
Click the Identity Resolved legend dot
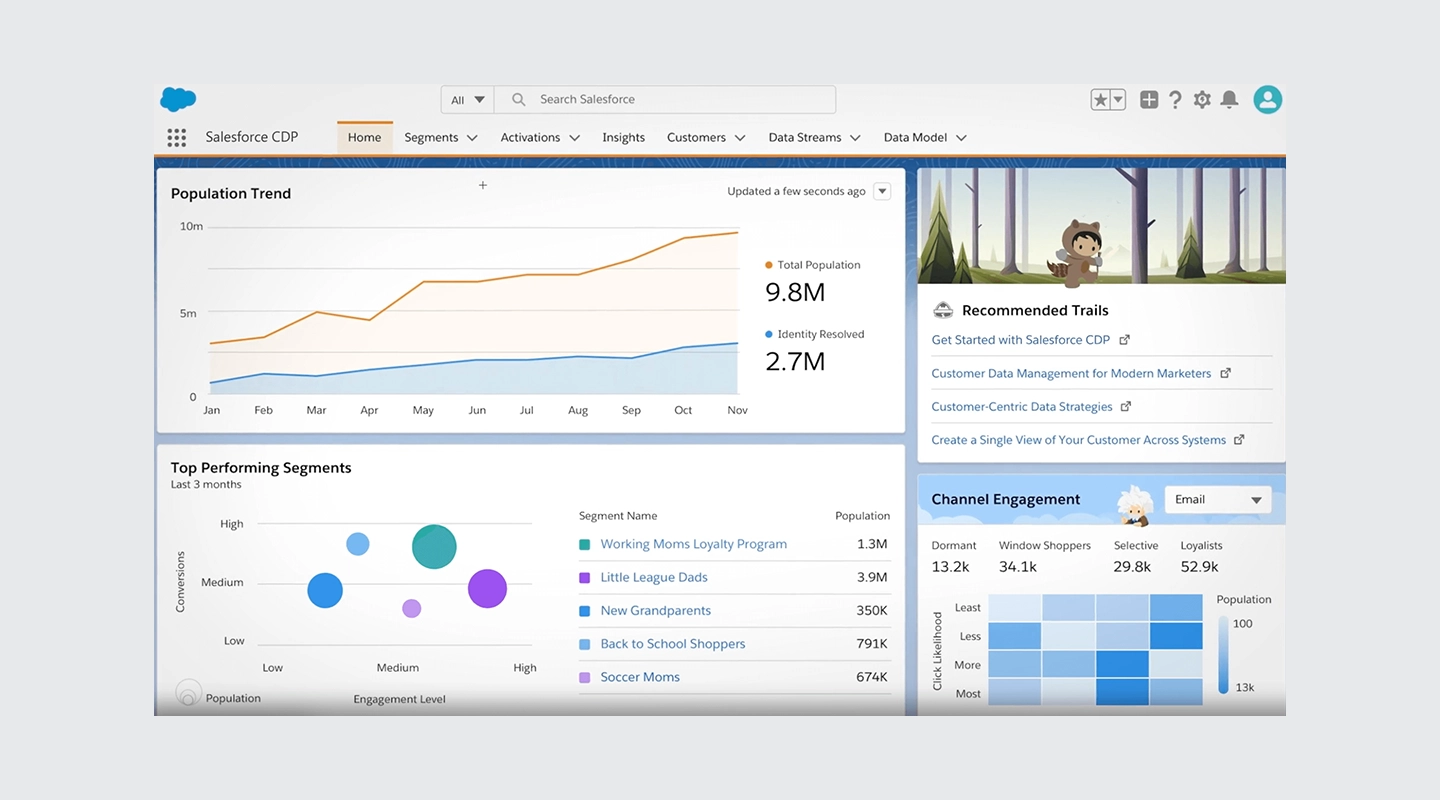point(768,334)
